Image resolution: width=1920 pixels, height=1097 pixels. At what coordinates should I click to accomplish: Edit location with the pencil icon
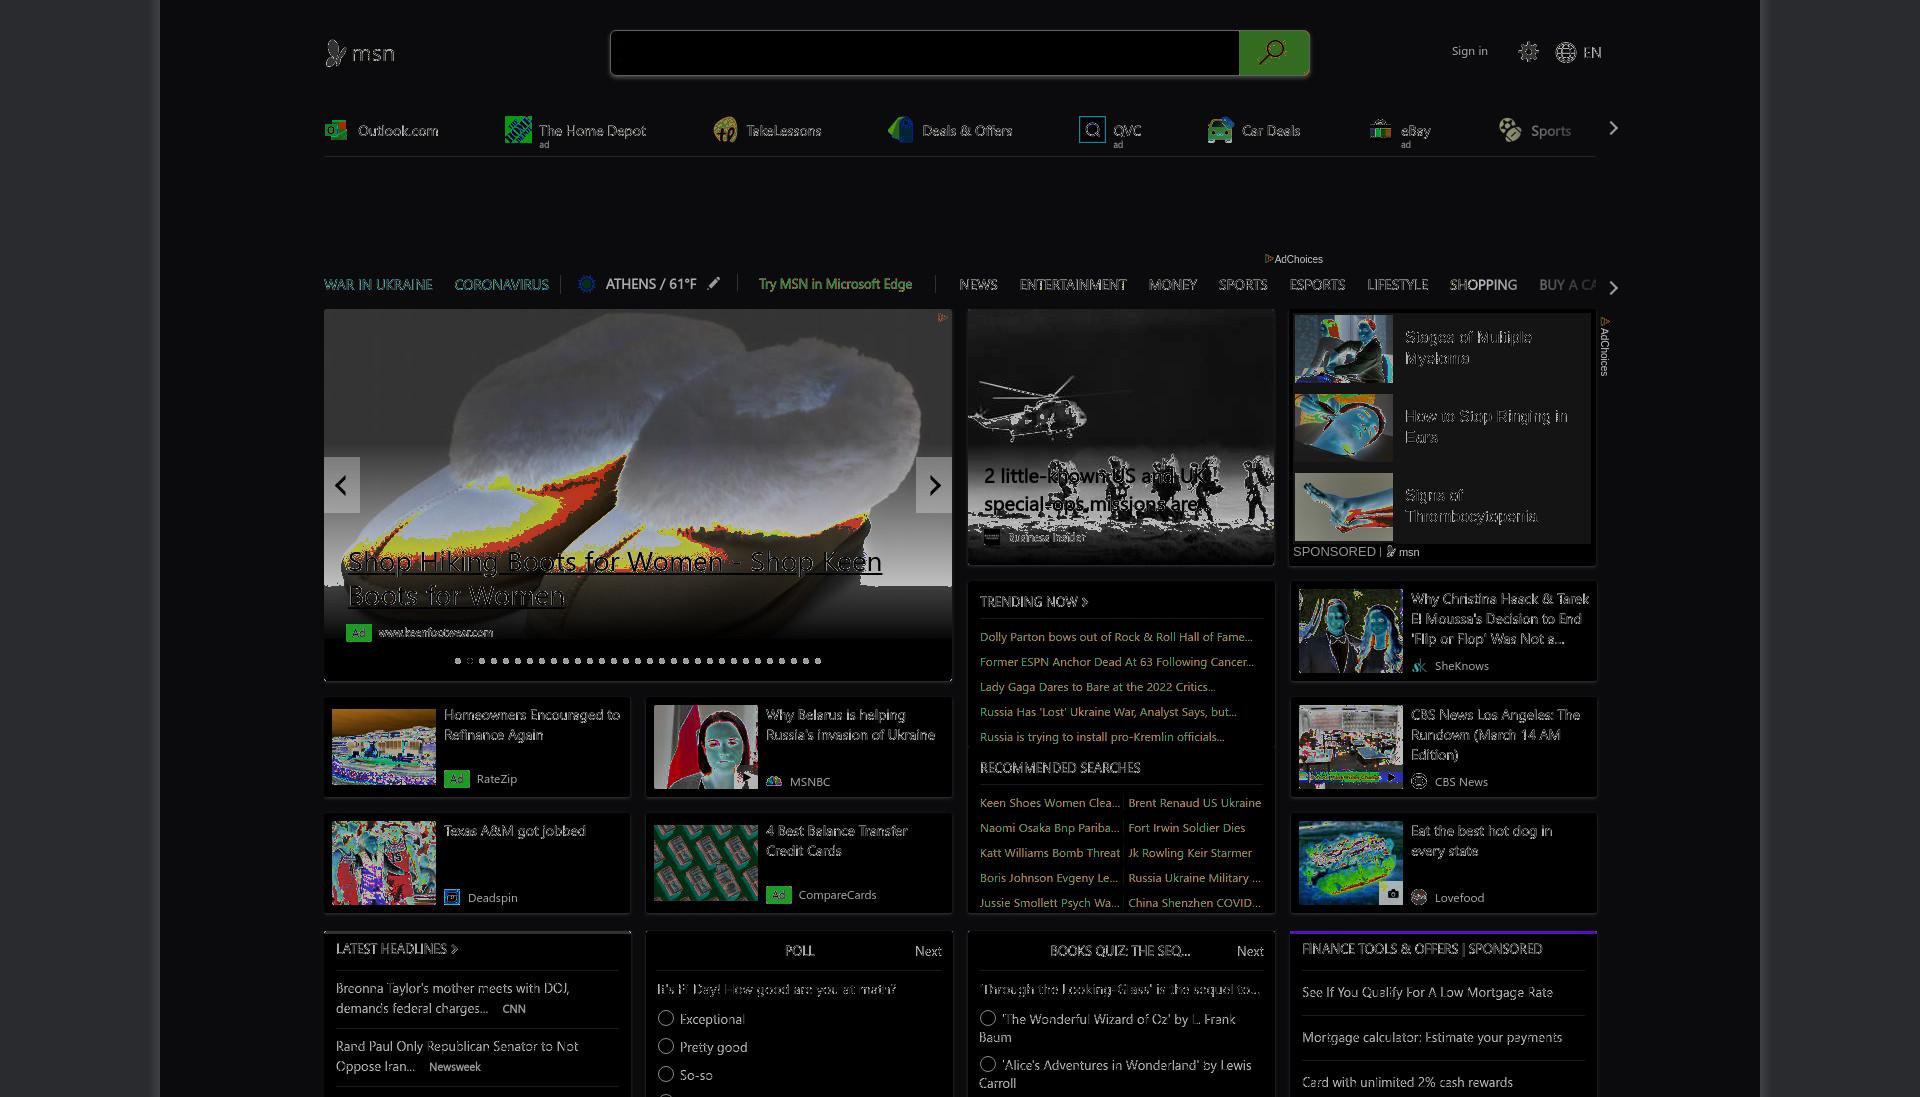click(x=713, y=283)
